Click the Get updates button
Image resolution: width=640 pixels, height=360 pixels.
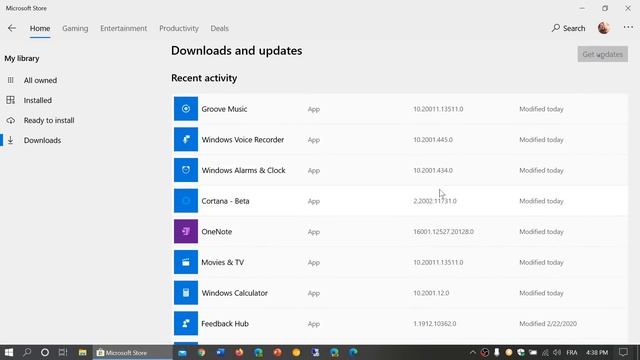pos(602,54)
